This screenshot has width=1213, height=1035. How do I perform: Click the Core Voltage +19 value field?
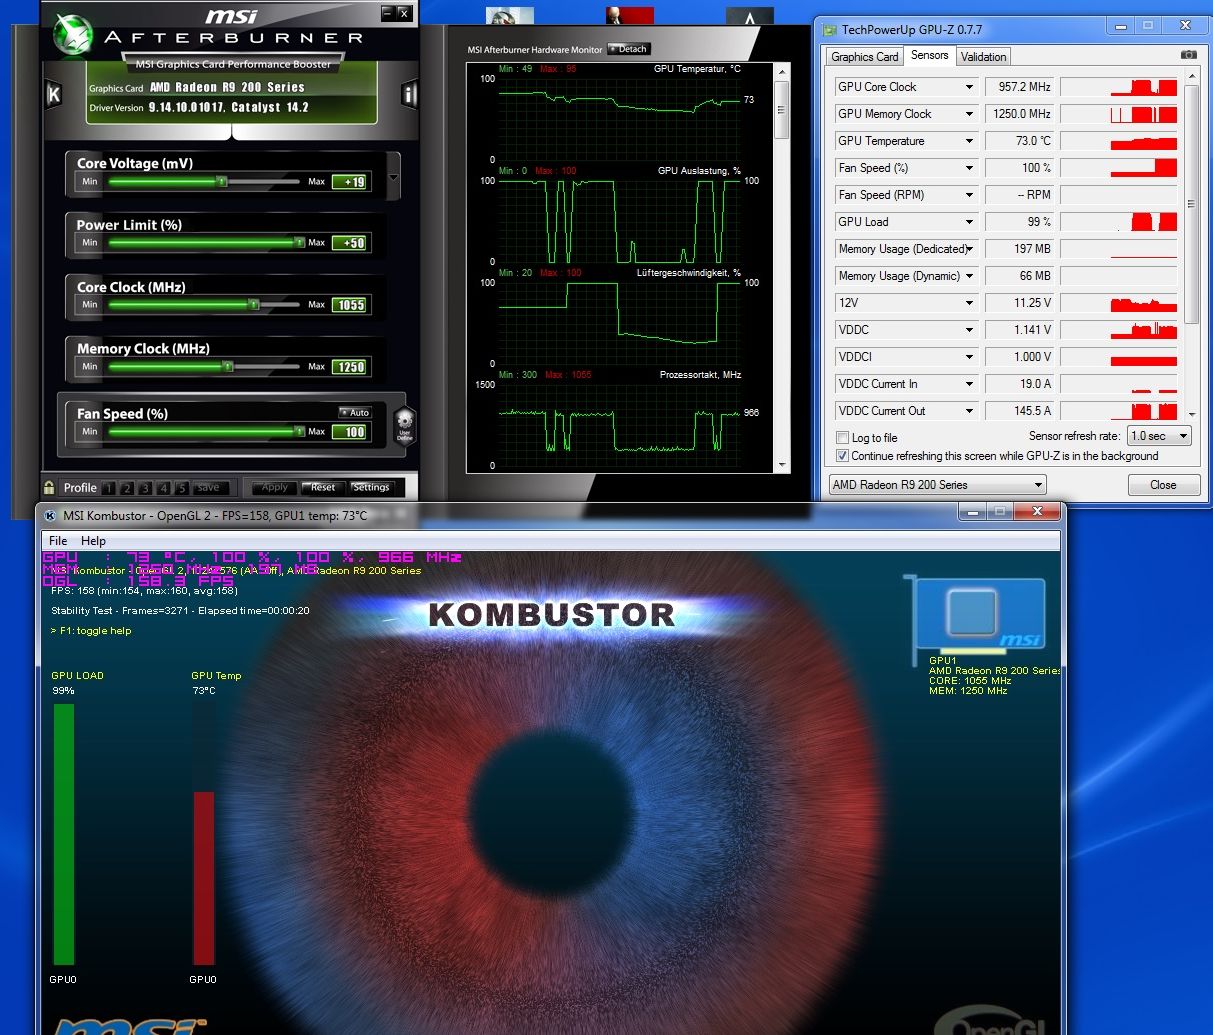351,182
